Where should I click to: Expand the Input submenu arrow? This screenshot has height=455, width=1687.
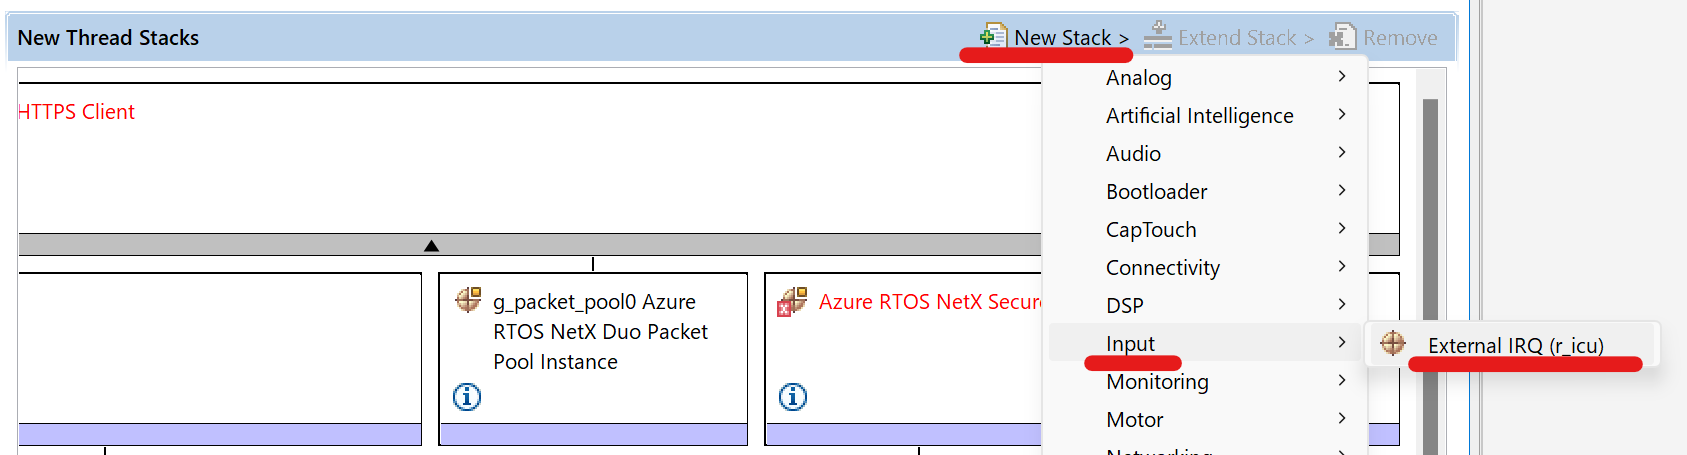(x=1342, y=342)
